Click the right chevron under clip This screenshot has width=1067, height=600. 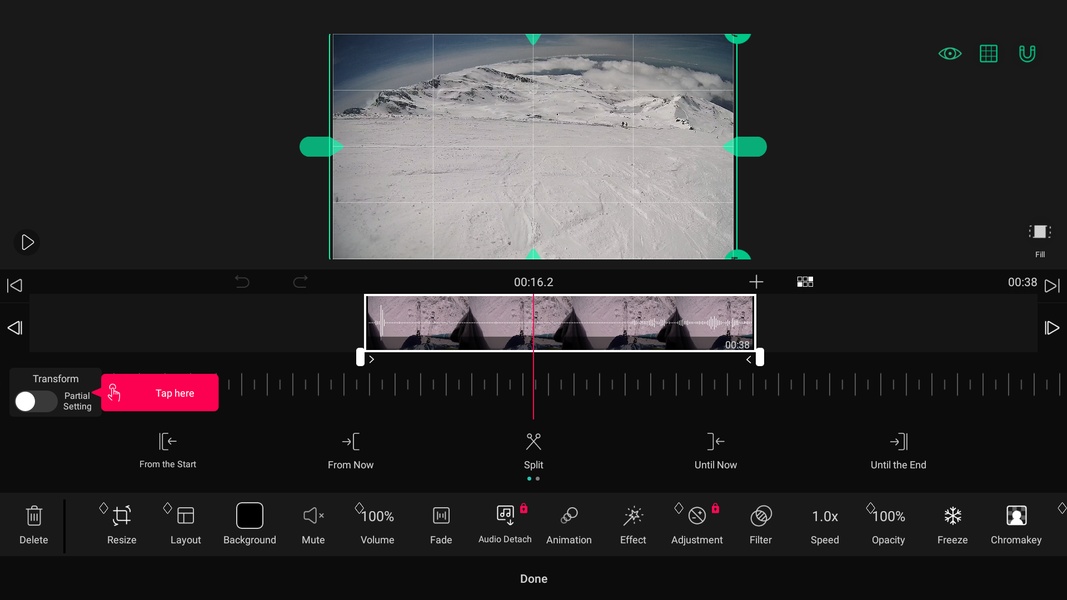(749, 359)
